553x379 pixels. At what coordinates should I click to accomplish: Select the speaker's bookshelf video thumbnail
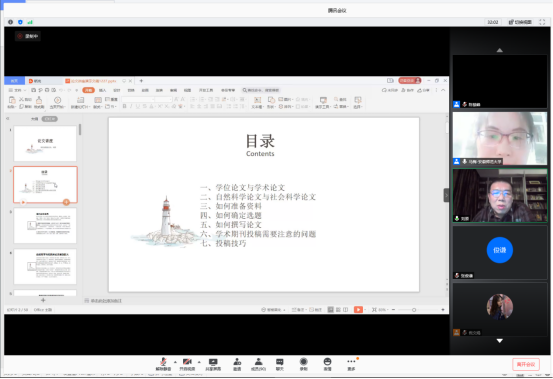pos(500,195)
